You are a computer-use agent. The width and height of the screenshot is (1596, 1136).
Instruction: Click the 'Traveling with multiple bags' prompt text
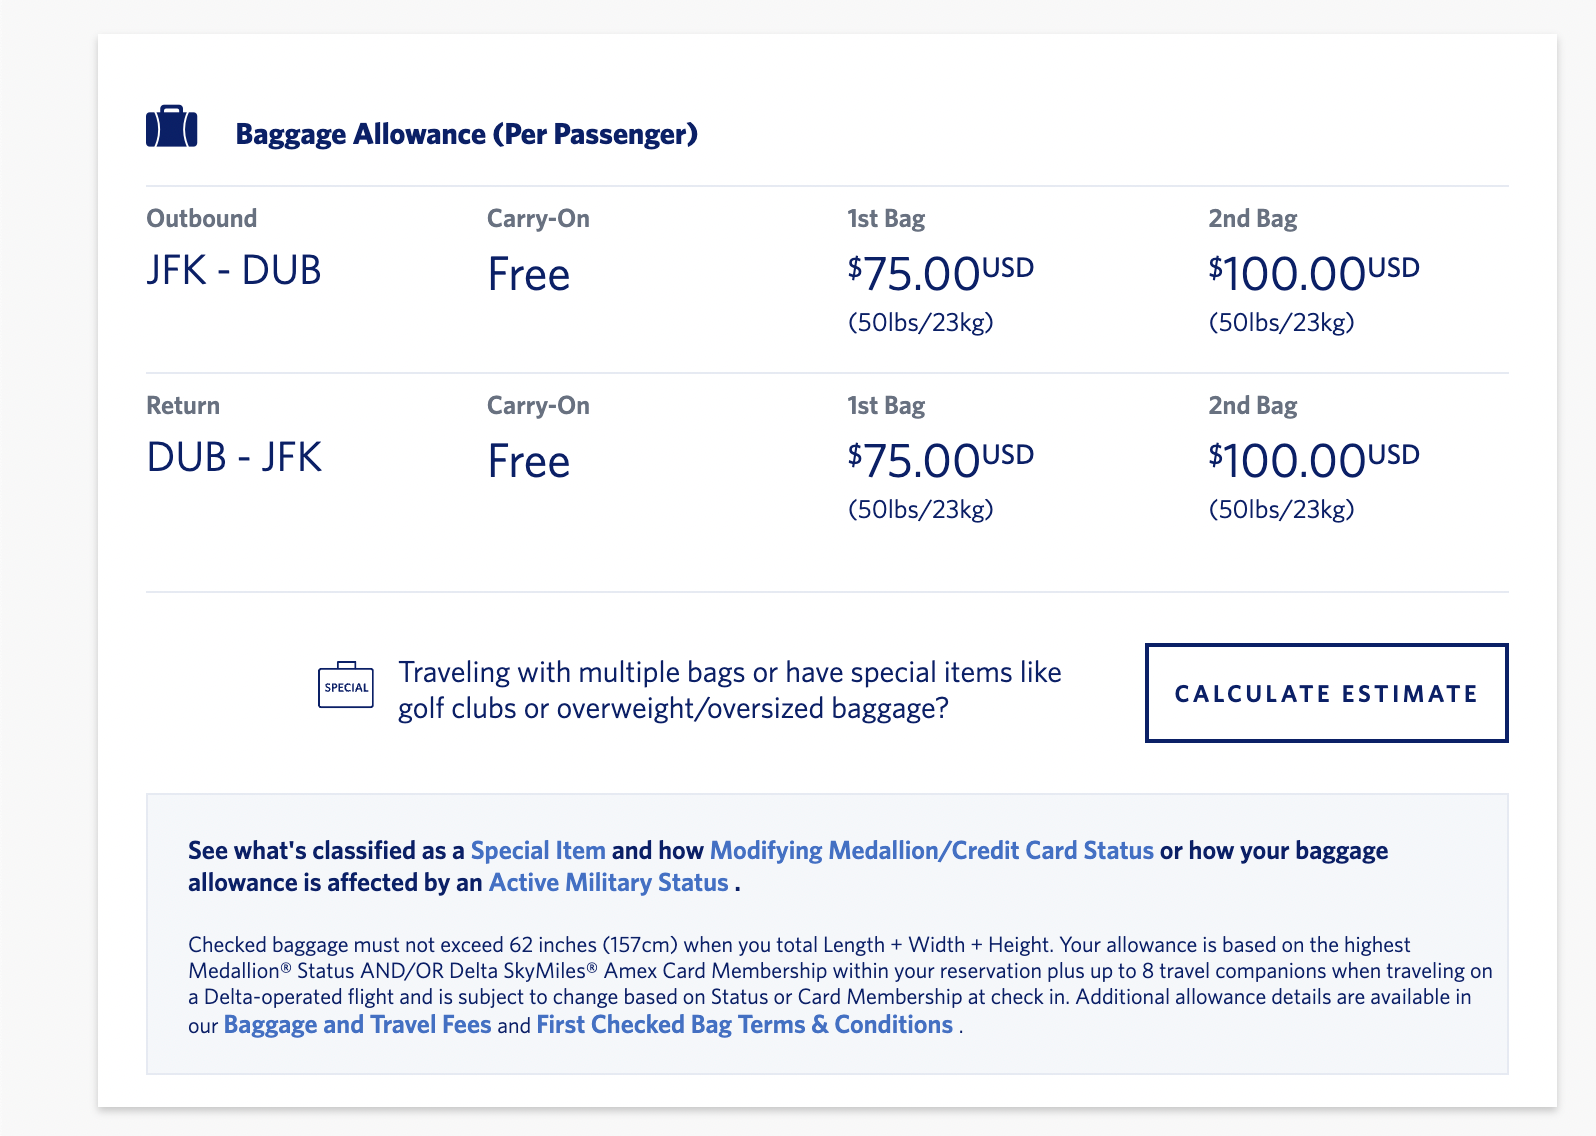[x=729, y=690]
